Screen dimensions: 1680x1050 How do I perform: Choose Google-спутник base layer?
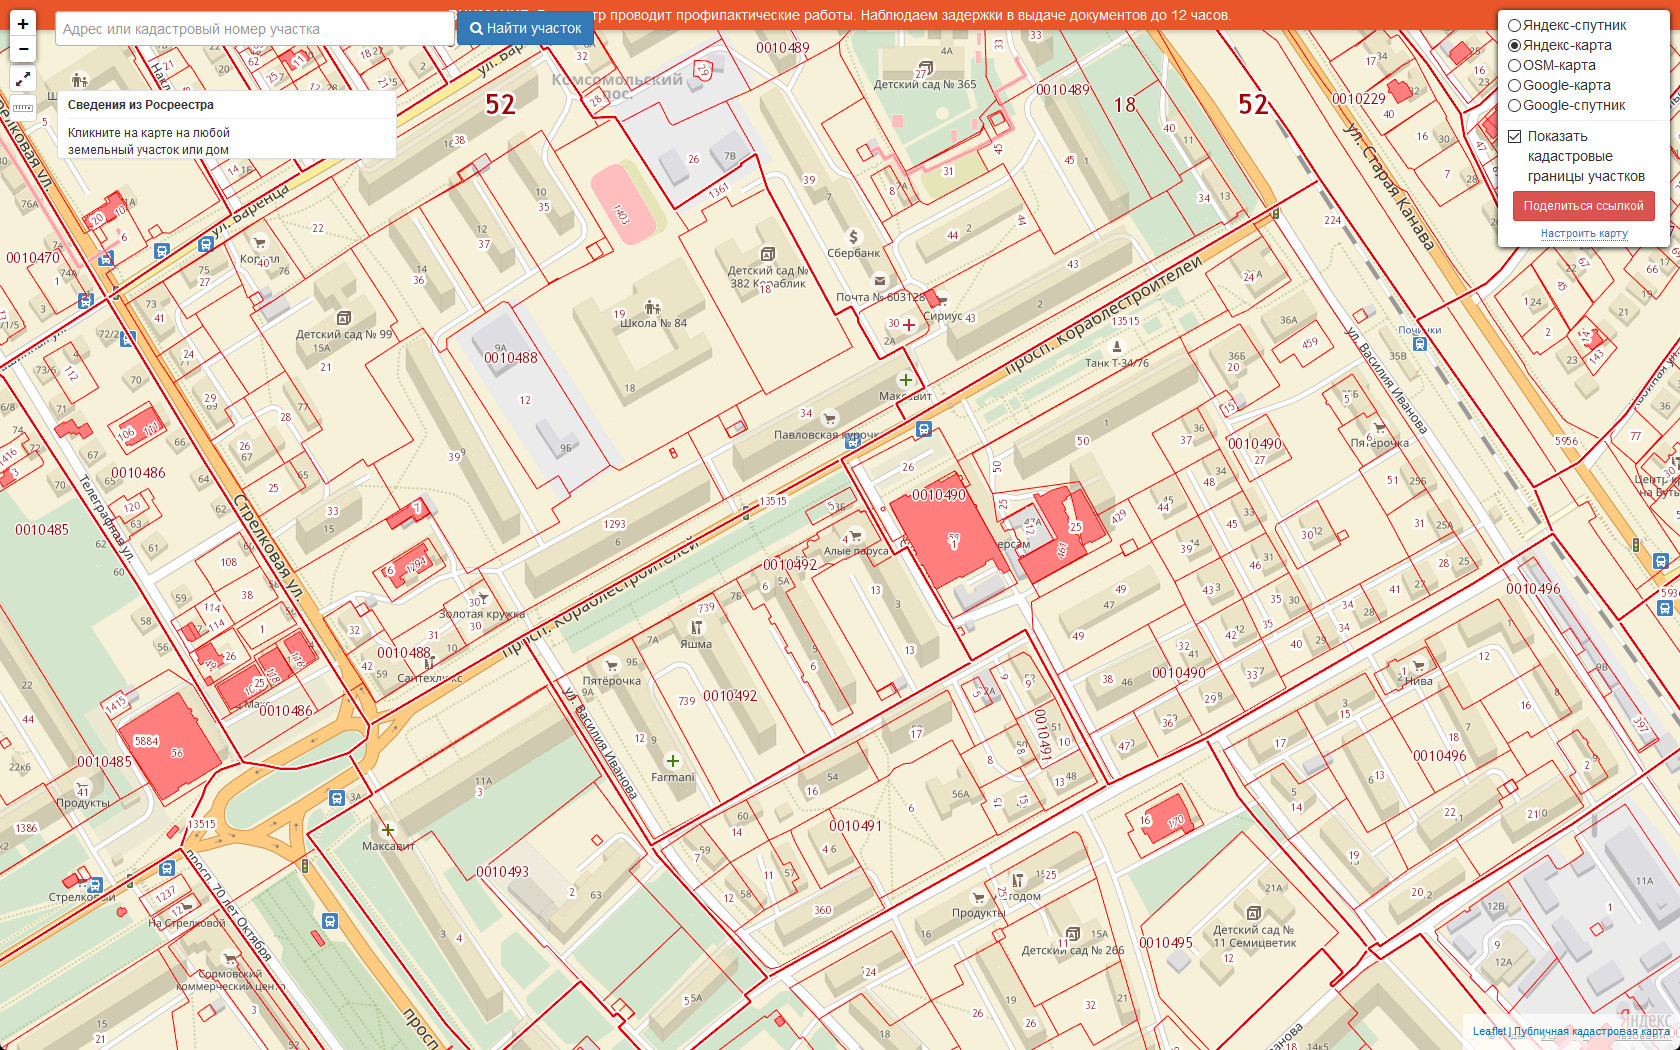1515,106
